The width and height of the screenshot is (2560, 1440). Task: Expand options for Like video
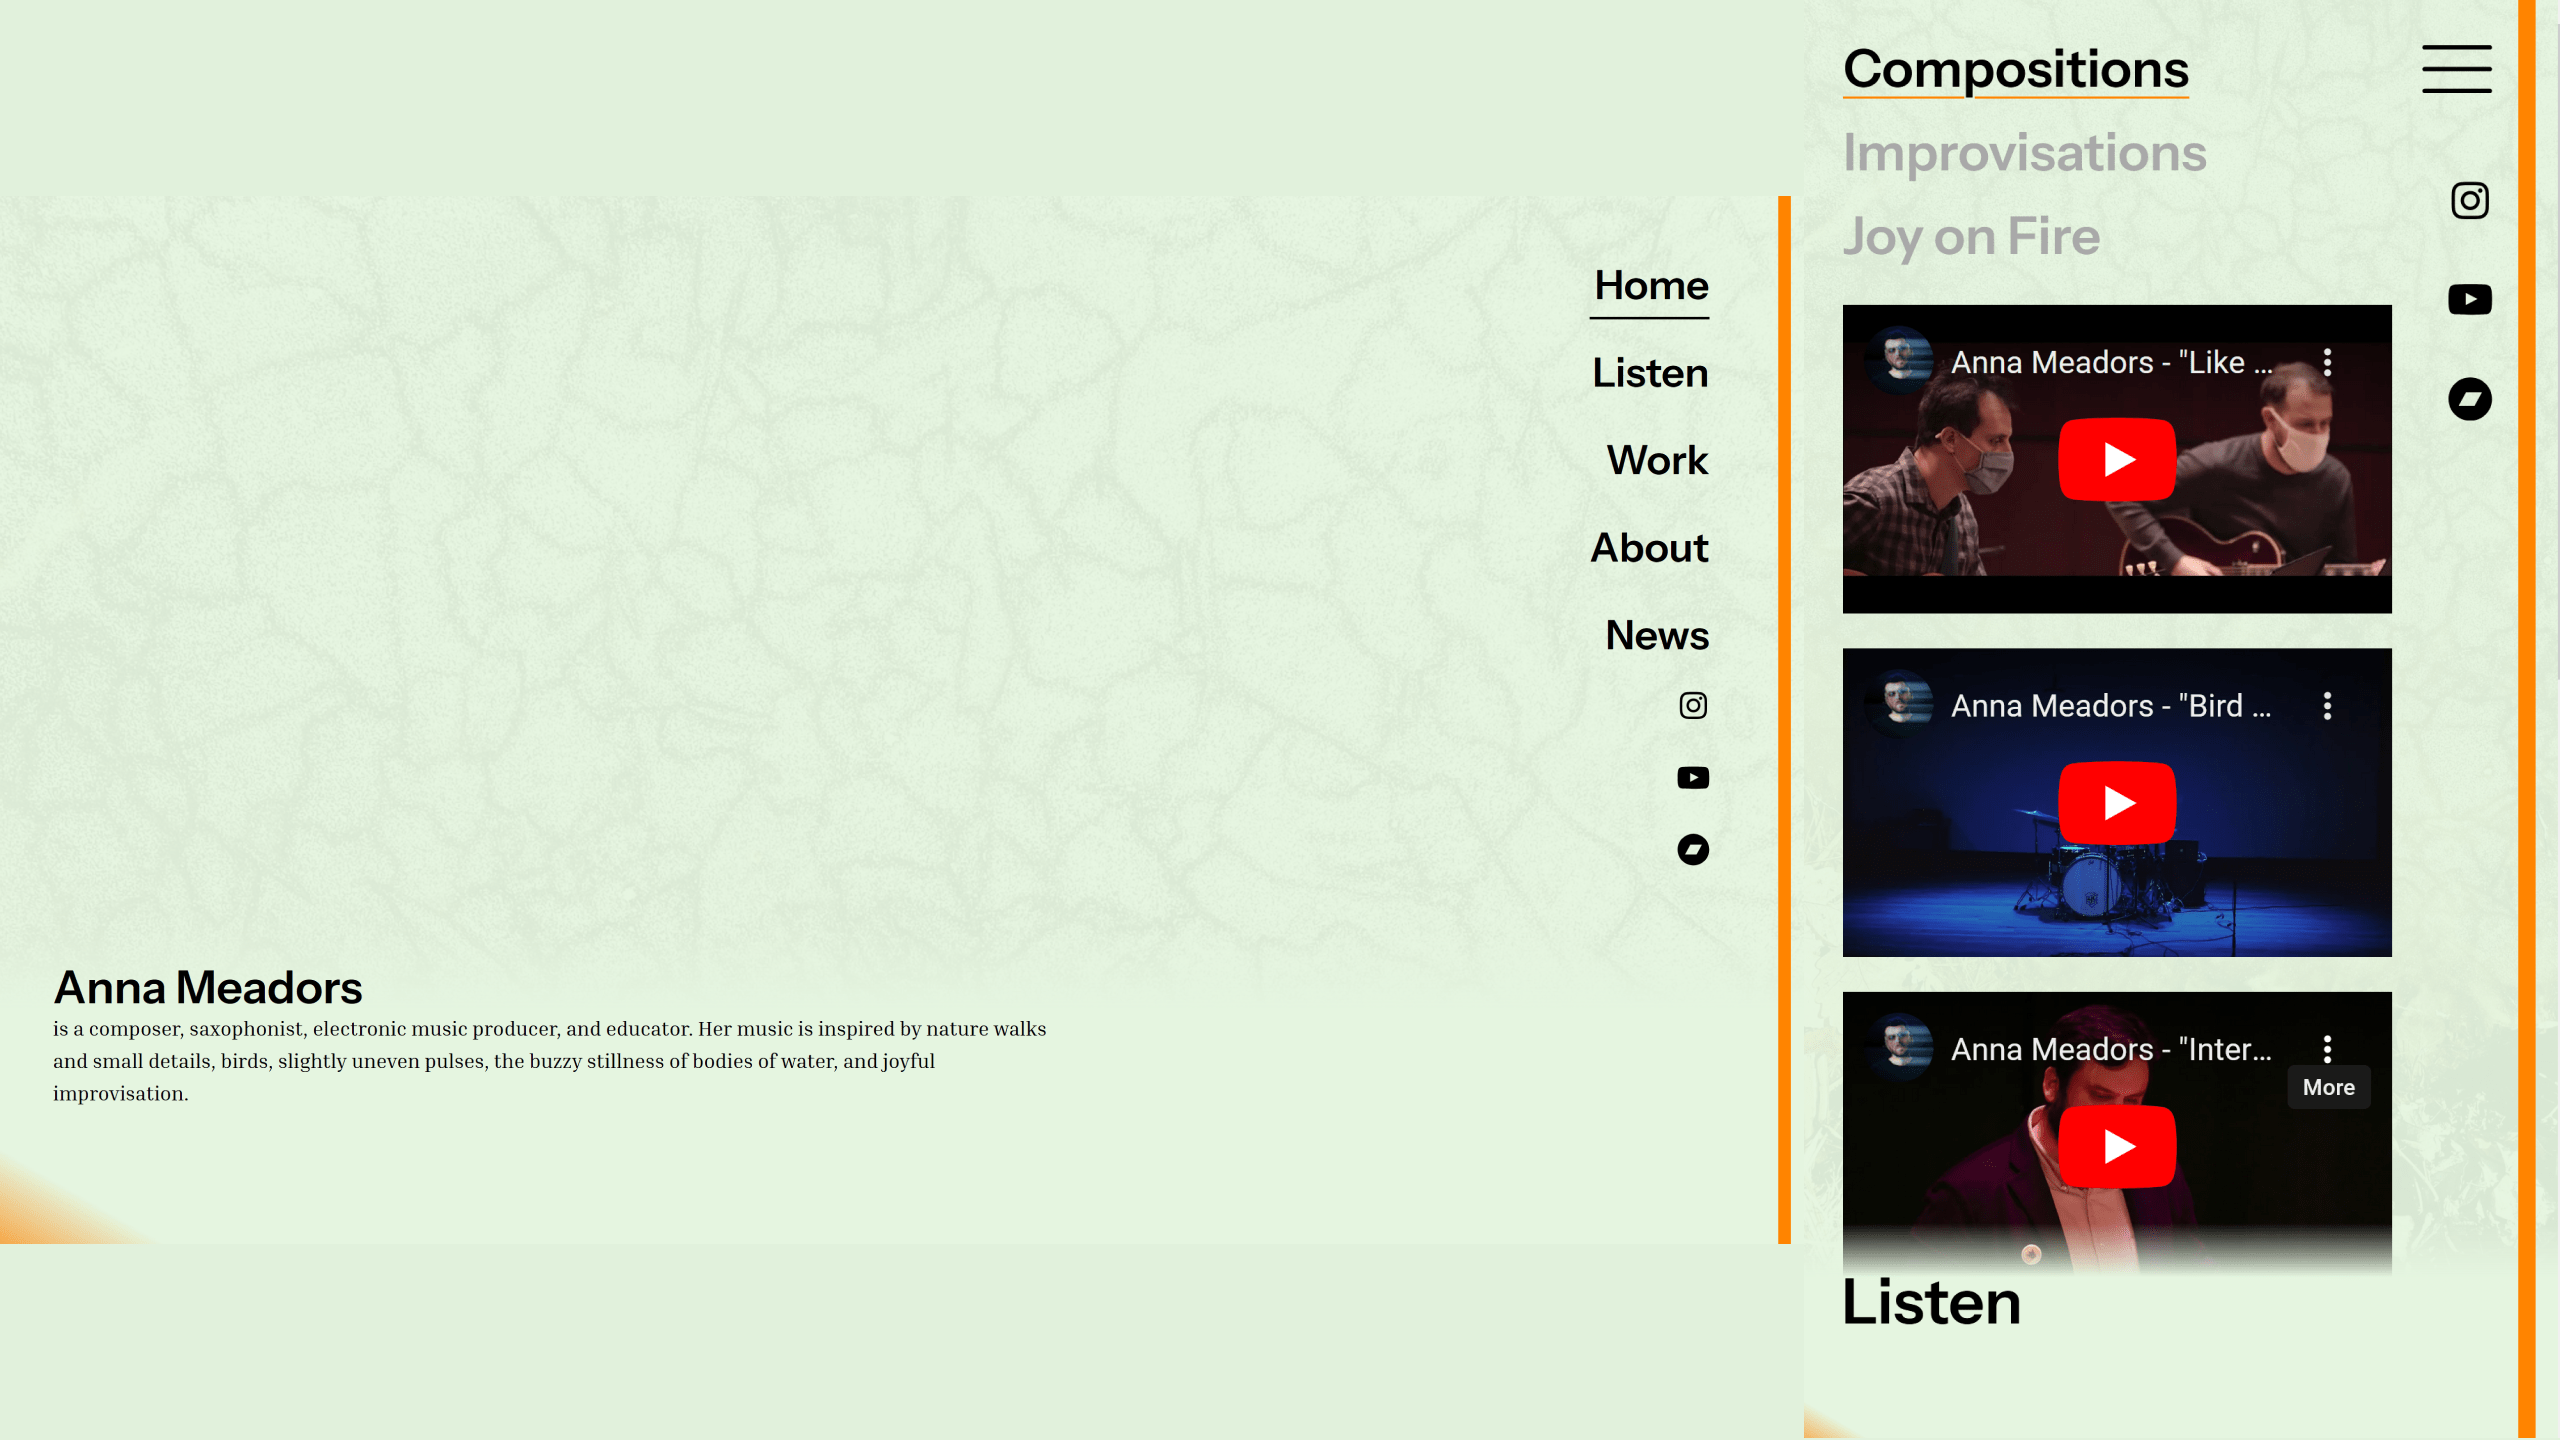tap(2328, 362)
